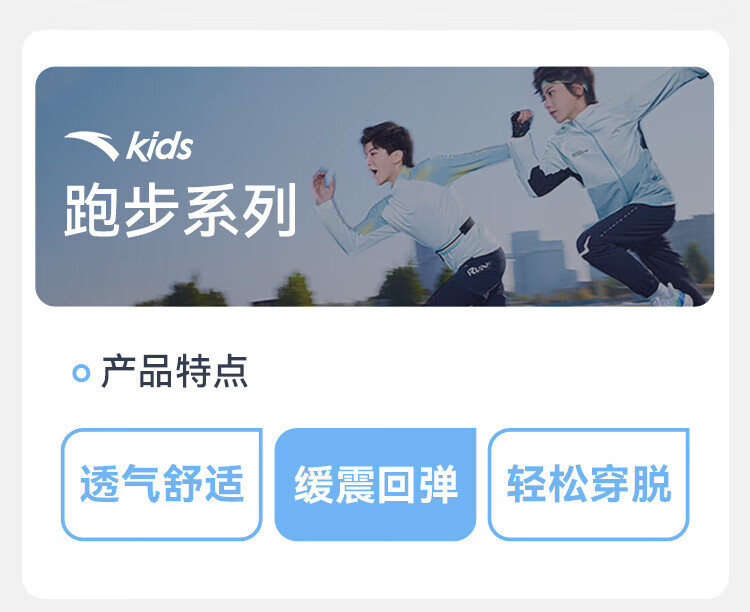Open the running series banner image
The width and height of the screenshot is (750, 612).
click(x=375, y=186)
